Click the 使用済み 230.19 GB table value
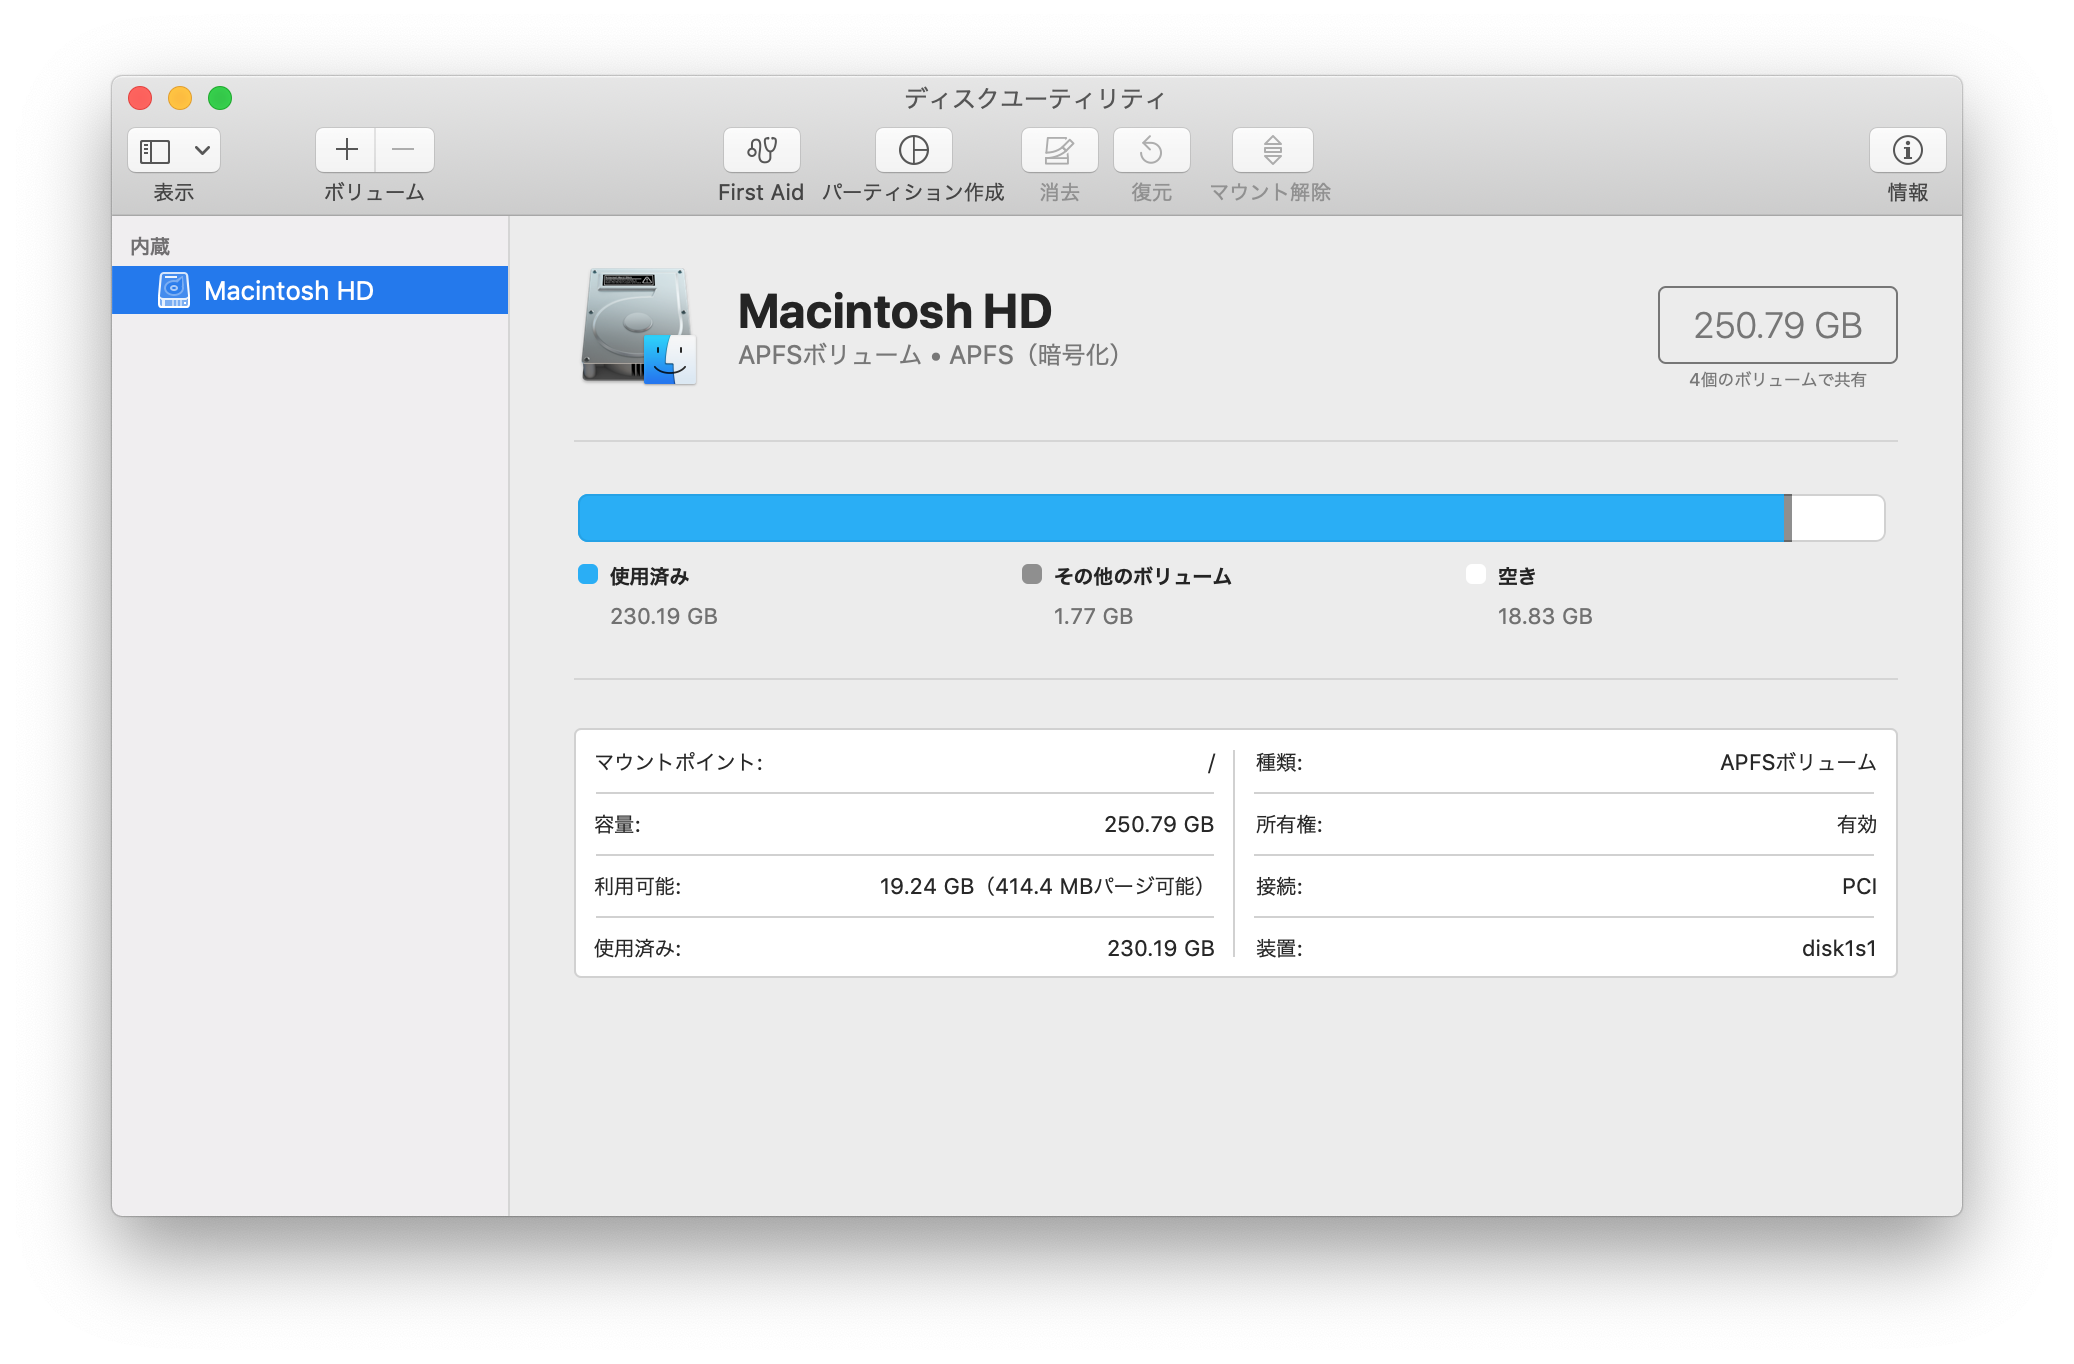The width and height of the screenshot is (2074, 1364). click(1160, 949)
